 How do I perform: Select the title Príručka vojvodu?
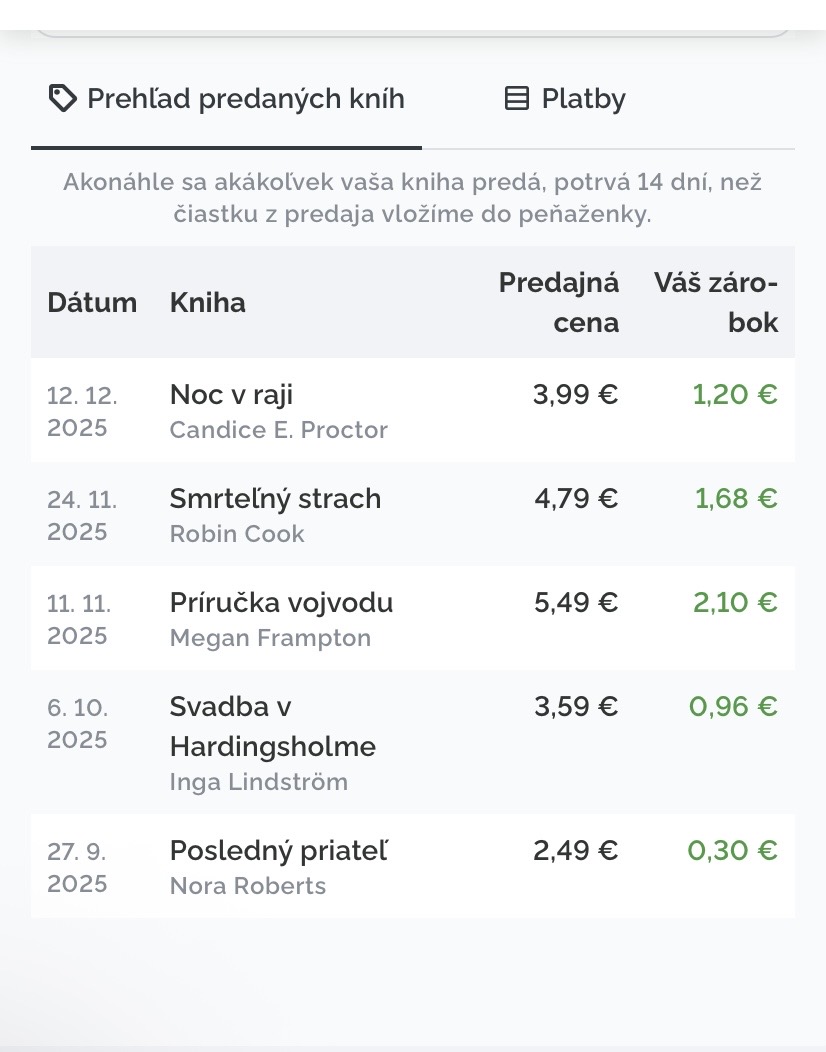click(281, 602)
